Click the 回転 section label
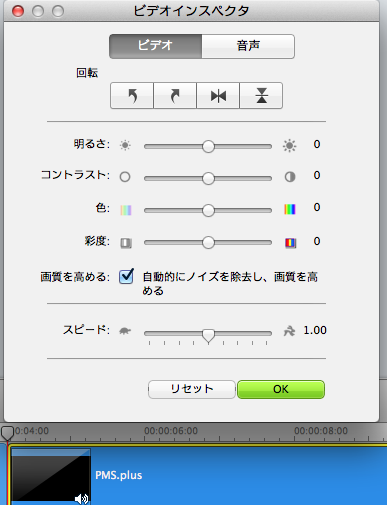 click(x=87, y=73)
